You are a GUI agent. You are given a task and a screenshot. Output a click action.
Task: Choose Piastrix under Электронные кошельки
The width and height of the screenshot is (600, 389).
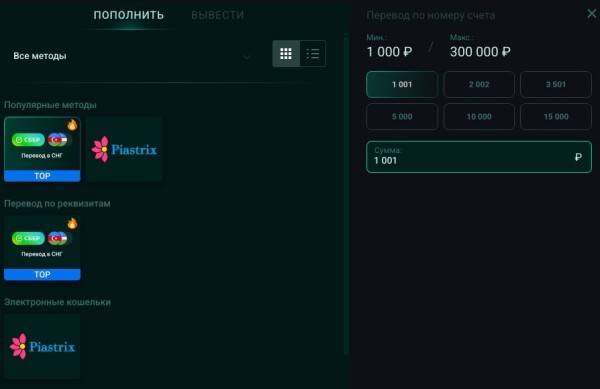click(x=42, y=347)
